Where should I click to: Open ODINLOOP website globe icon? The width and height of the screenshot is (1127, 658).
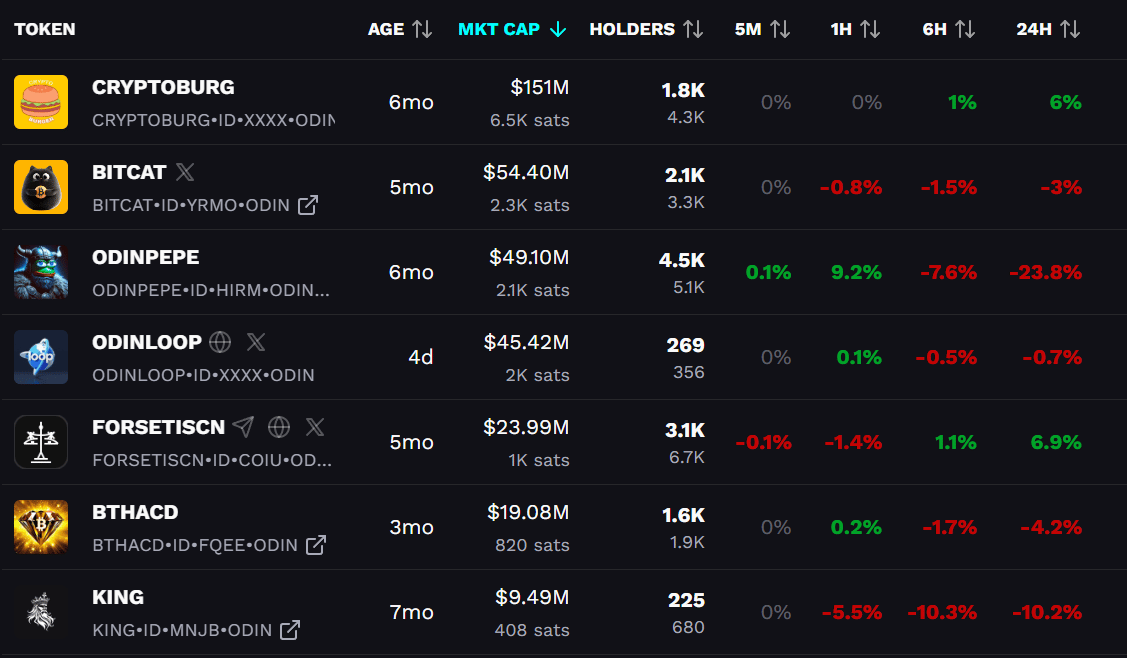pyautogui.click(x=220, y=342)
